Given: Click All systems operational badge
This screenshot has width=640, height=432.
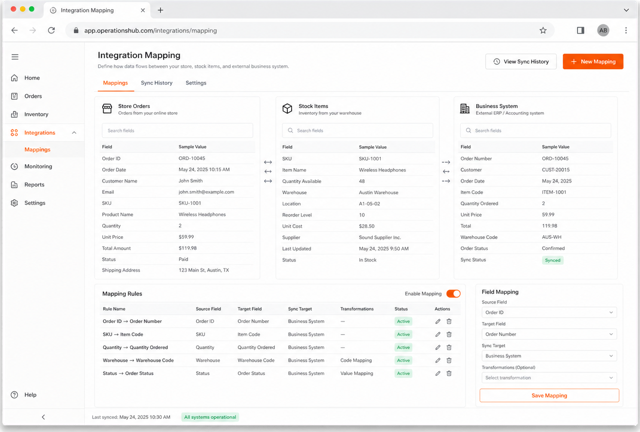Looking at the screenshot, I should 210,417.
